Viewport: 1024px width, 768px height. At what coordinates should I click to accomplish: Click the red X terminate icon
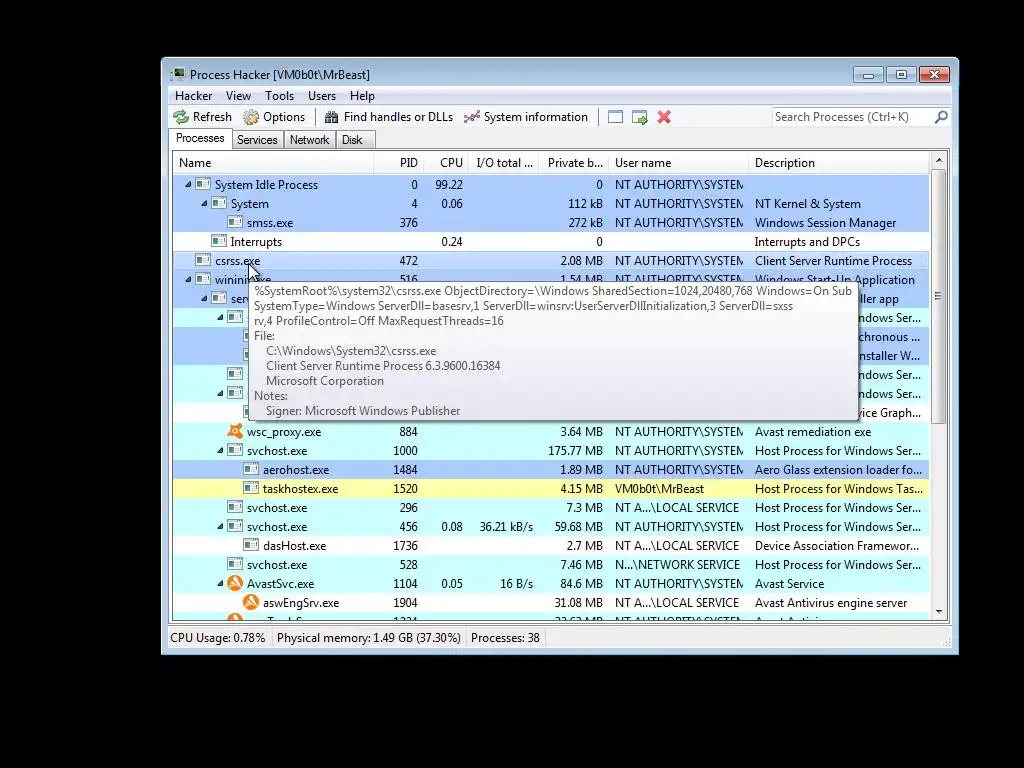tap(664, 117)
